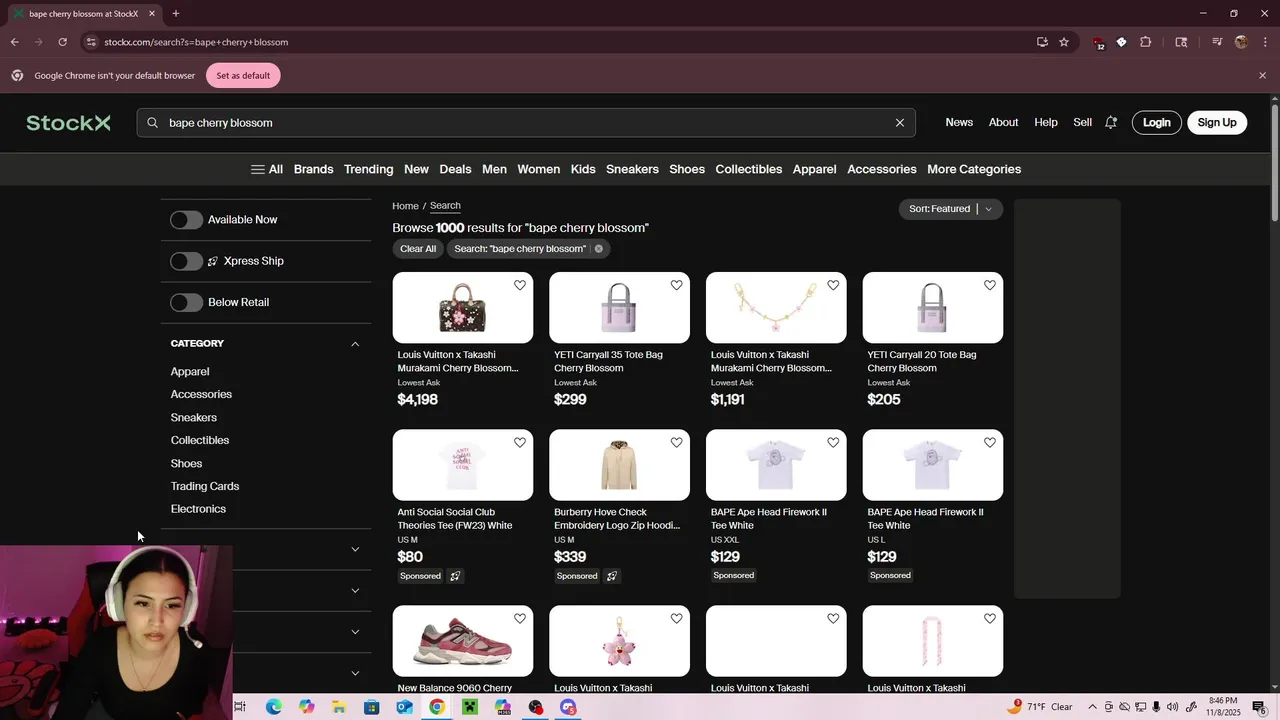Open the Help link
The width and height of the screenshot is (1280, 720).
[x=1046, y=122]
